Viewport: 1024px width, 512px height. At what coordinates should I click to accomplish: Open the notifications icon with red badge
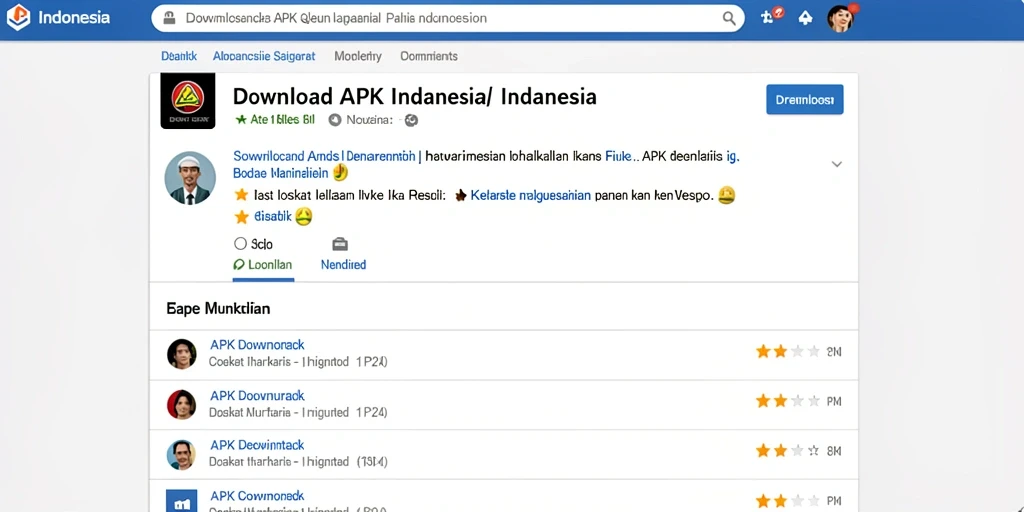pyautogui.click(x=771, y=17)
